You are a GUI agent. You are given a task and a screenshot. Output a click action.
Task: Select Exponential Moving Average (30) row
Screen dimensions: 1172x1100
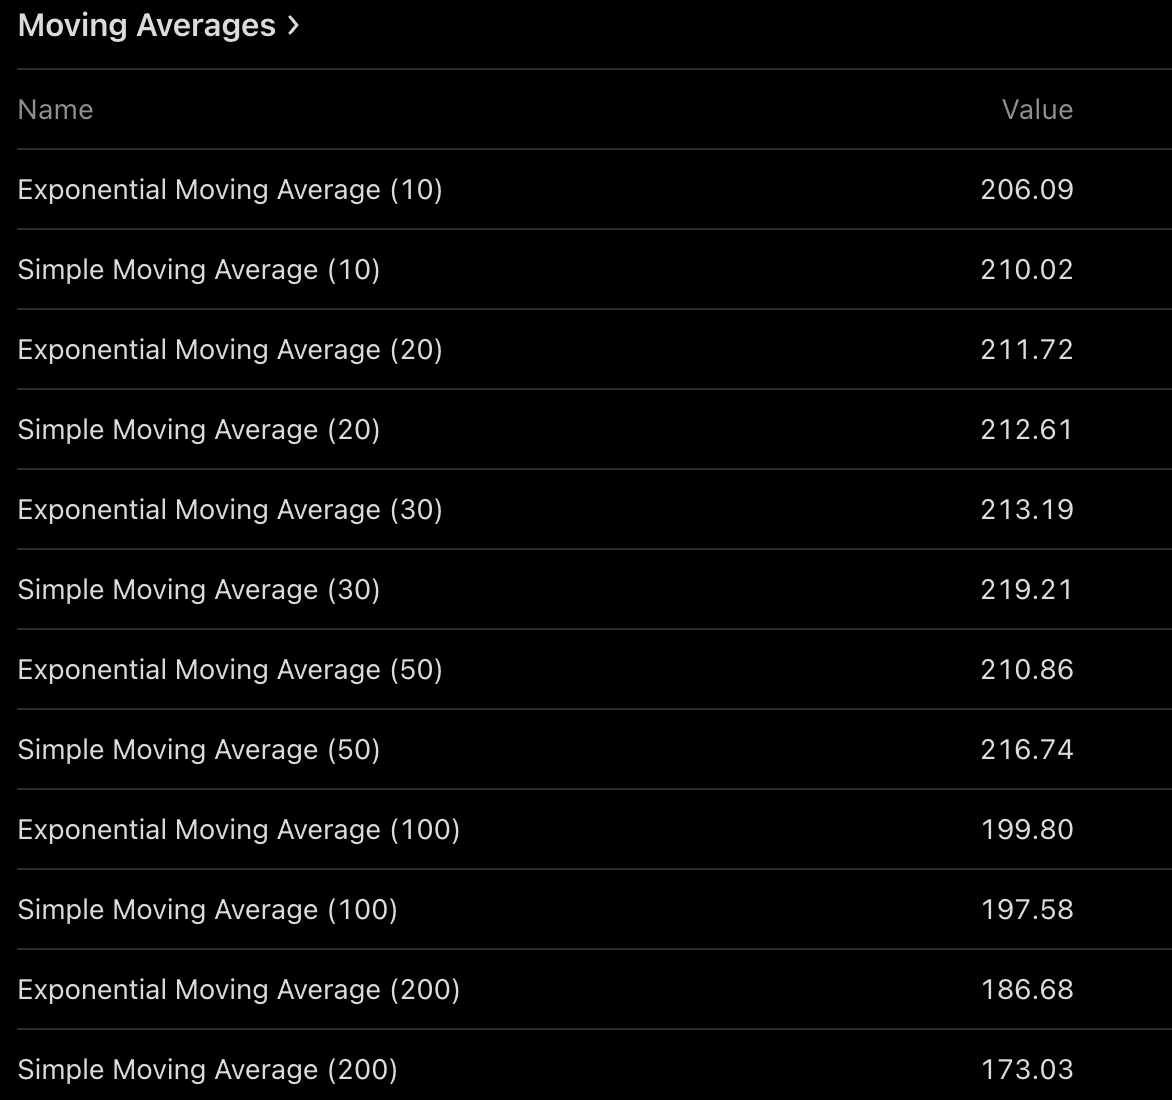click(x=230, y=510)
